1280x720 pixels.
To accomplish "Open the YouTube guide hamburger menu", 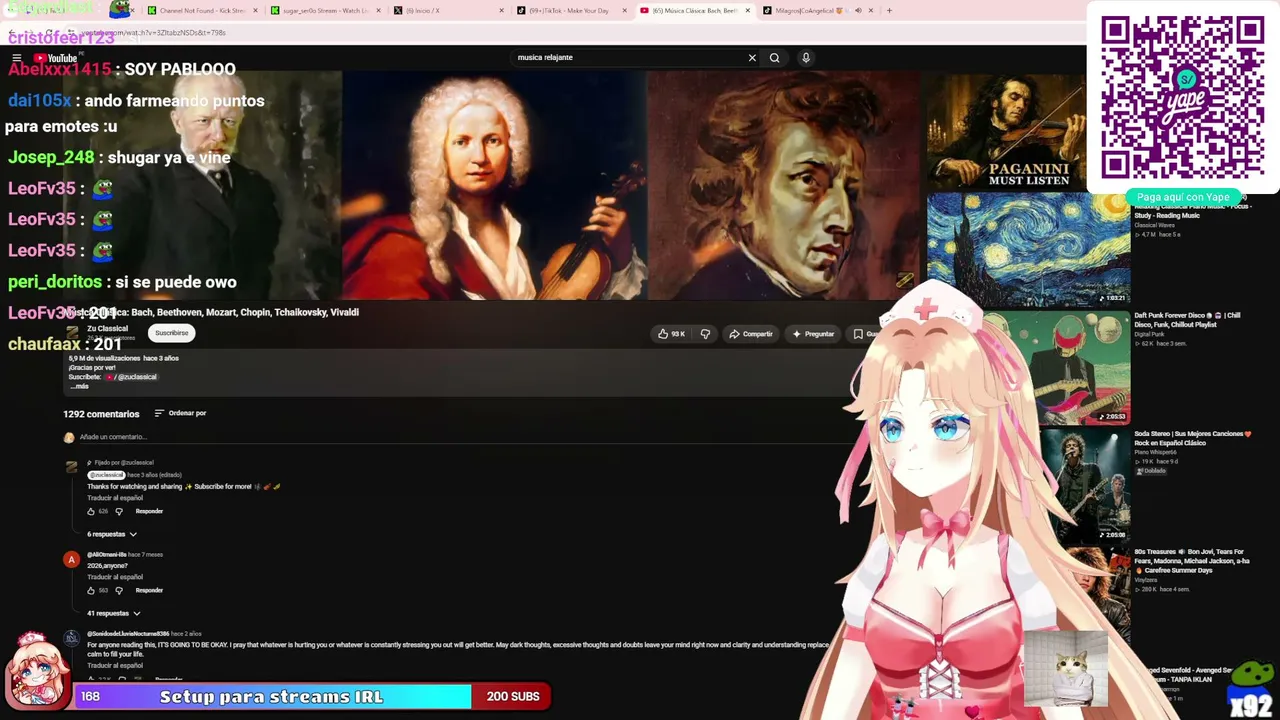I will 17,58.
